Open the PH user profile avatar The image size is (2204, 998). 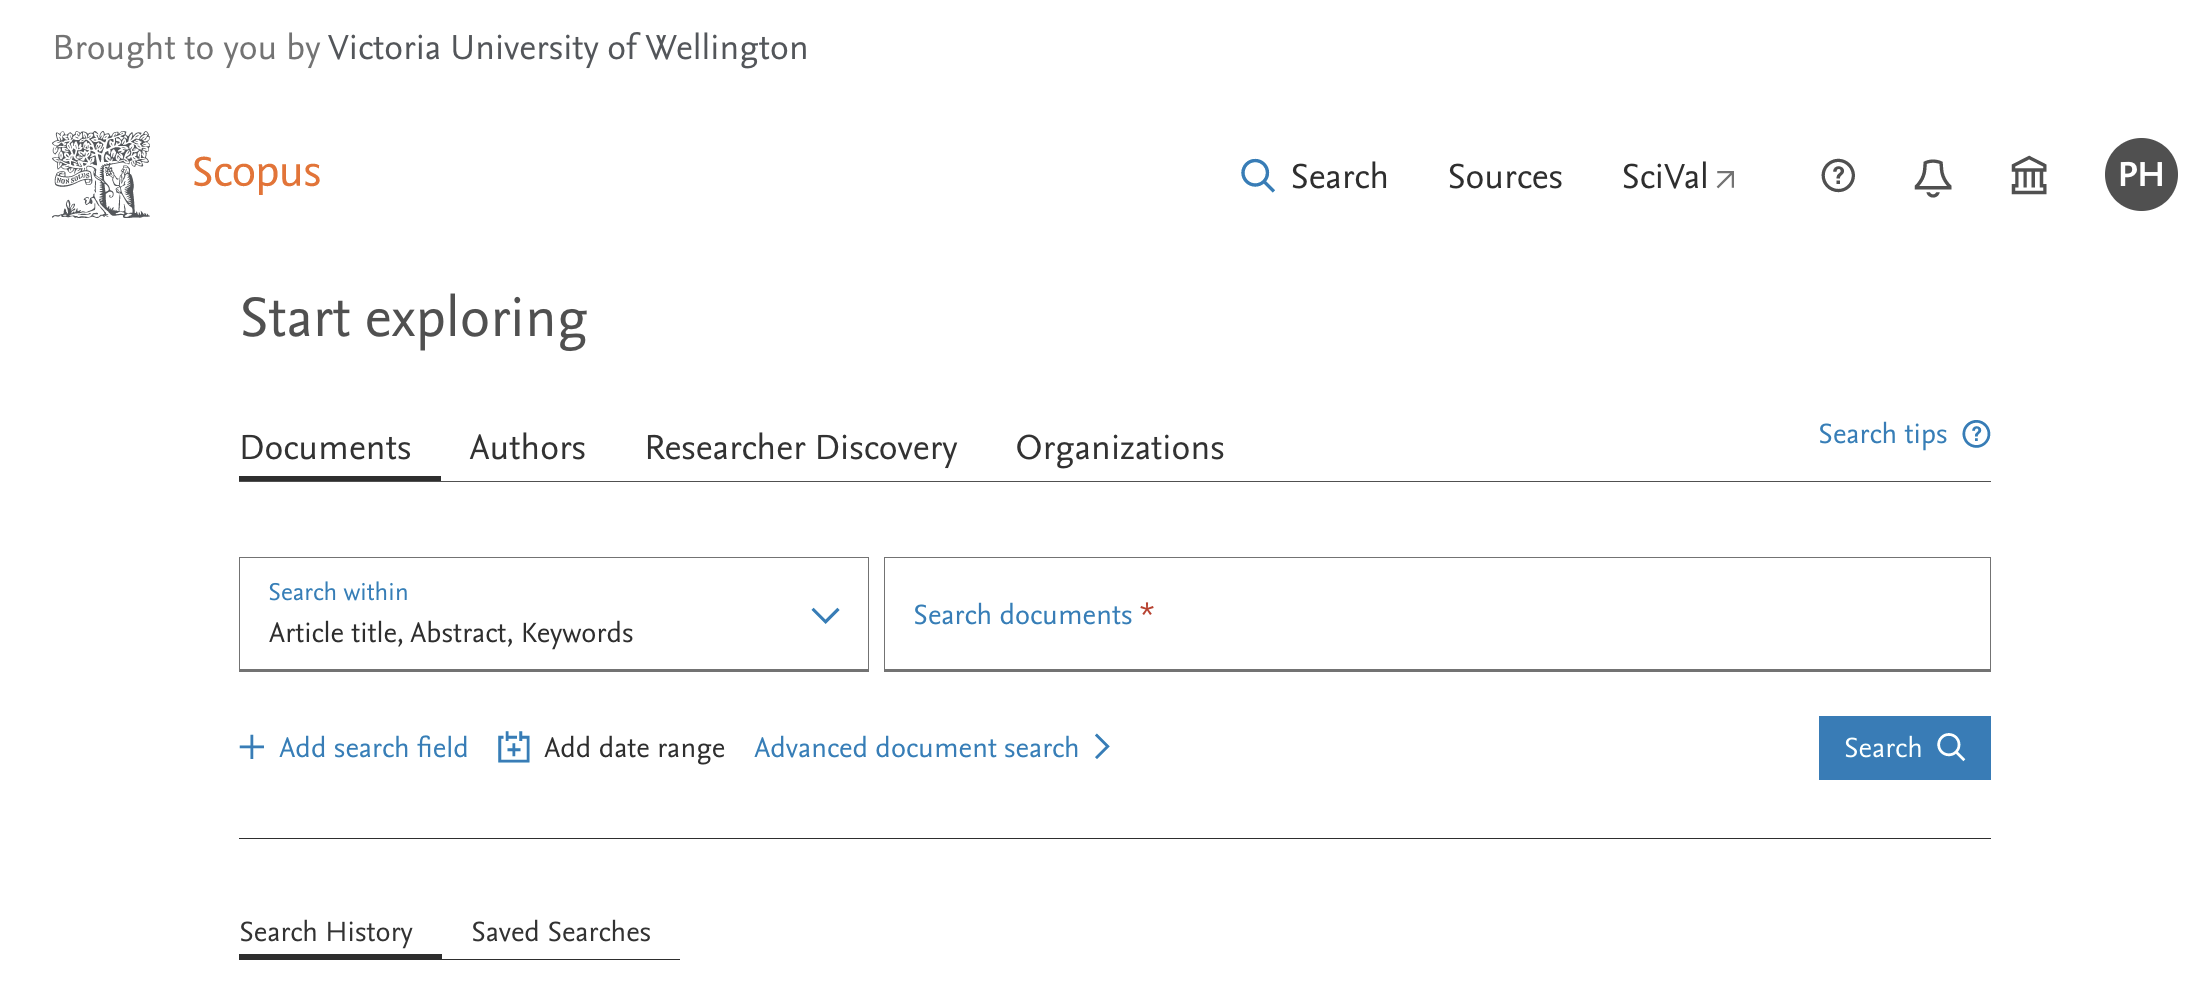pyautogui.click(x=2140, y=175)
